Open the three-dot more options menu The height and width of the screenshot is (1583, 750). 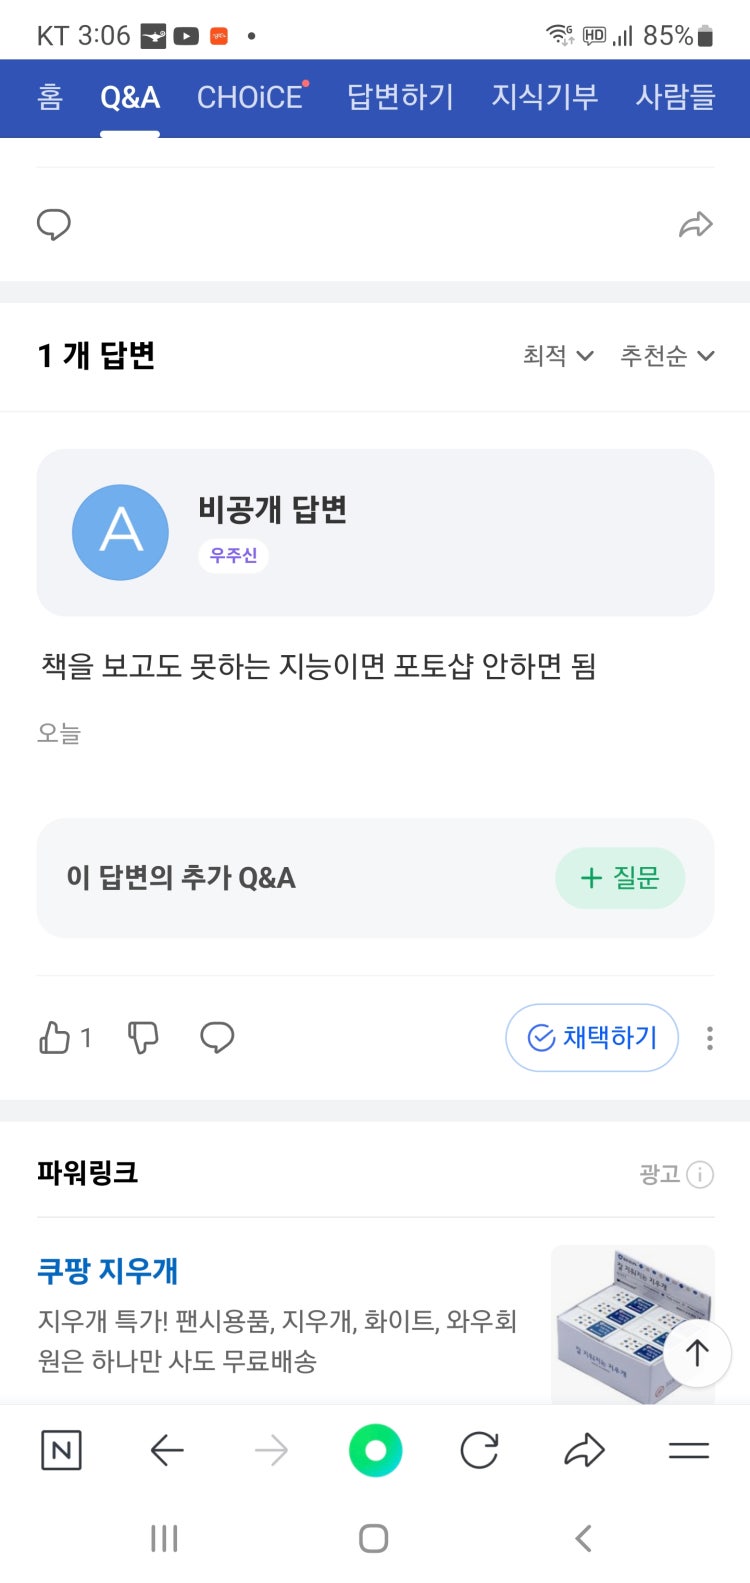click(x=710, y=1038)
